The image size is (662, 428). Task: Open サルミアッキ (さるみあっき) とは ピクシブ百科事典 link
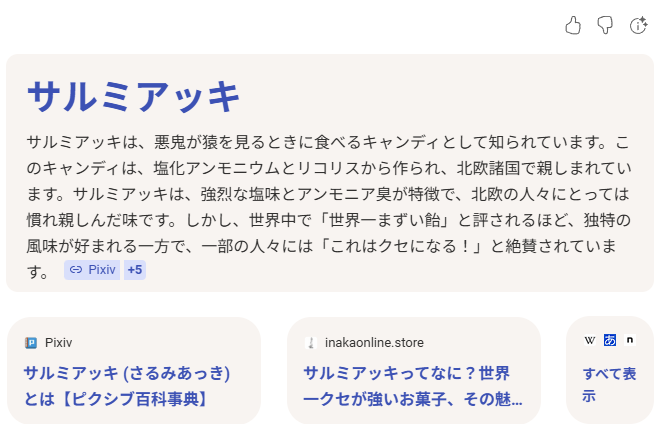point(128,386)
